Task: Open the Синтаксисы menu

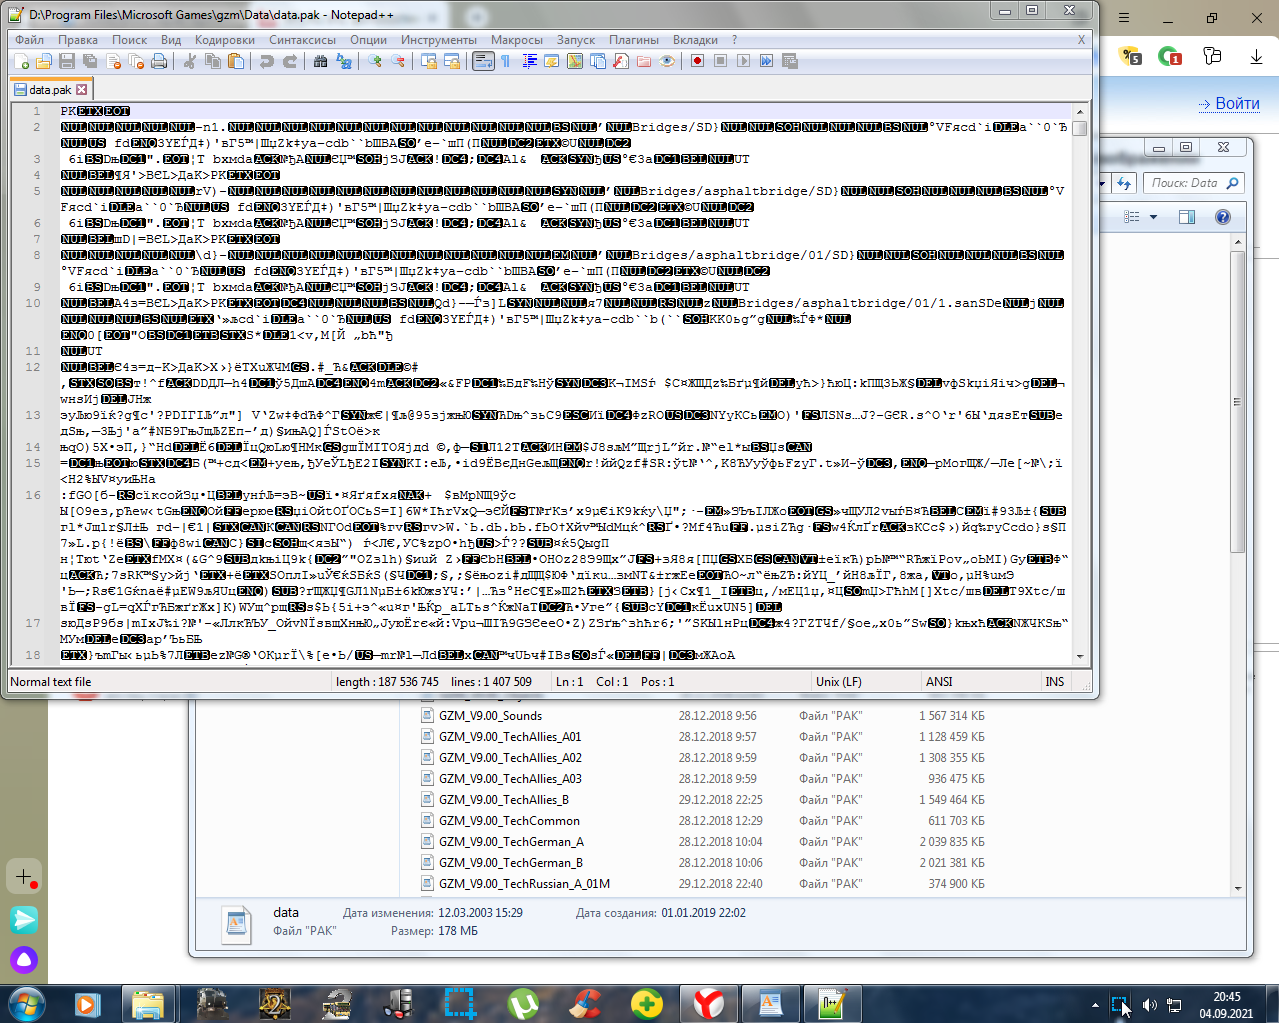Action: pos(302,40)
